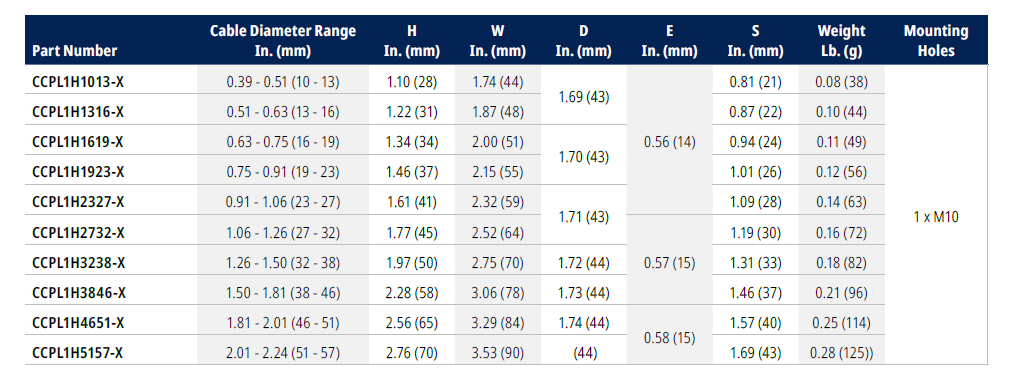Select part number CCPL1H1013-X
The image size is (1012, 383).
click(77, 82)
